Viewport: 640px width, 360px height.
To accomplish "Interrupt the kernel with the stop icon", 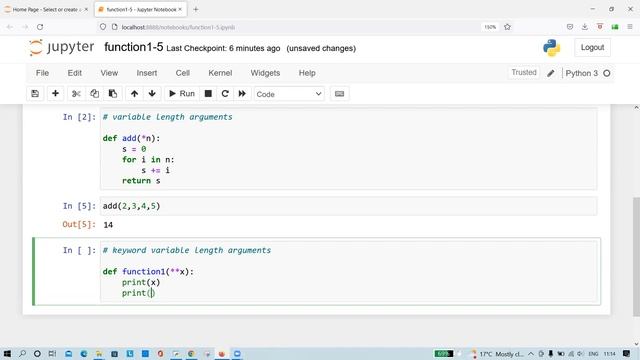I will tap(208, 94).
